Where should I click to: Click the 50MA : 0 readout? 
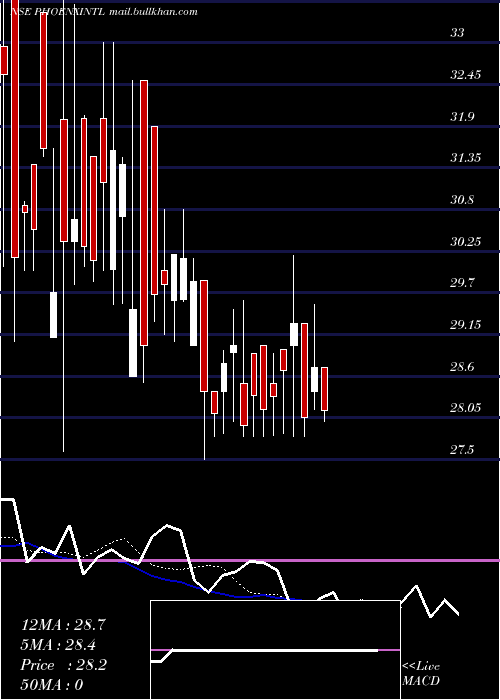pos(52,685)
